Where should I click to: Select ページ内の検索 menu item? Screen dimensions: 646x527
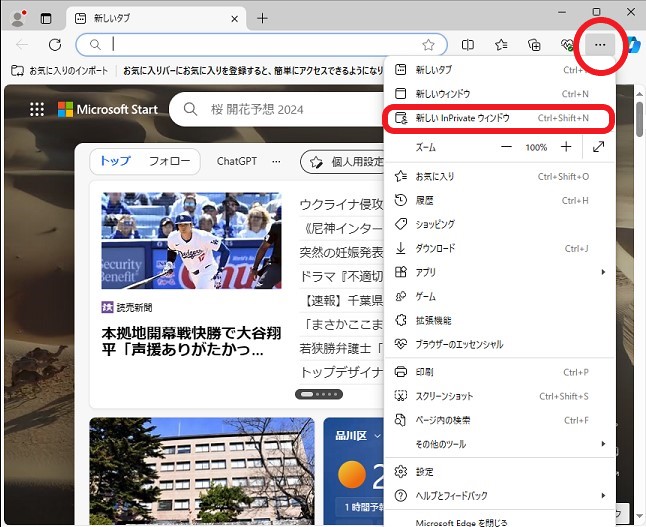pos(499,420)
